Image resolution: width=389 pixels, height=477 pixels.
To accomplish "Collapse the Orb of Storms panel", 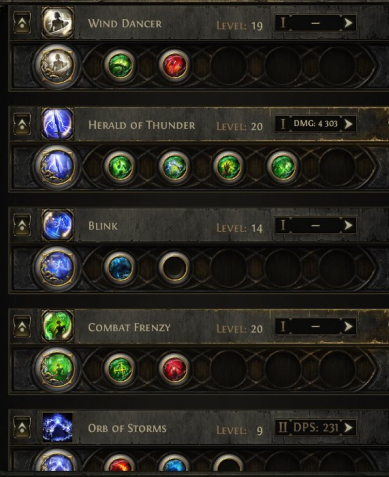I will coord(22,428).
